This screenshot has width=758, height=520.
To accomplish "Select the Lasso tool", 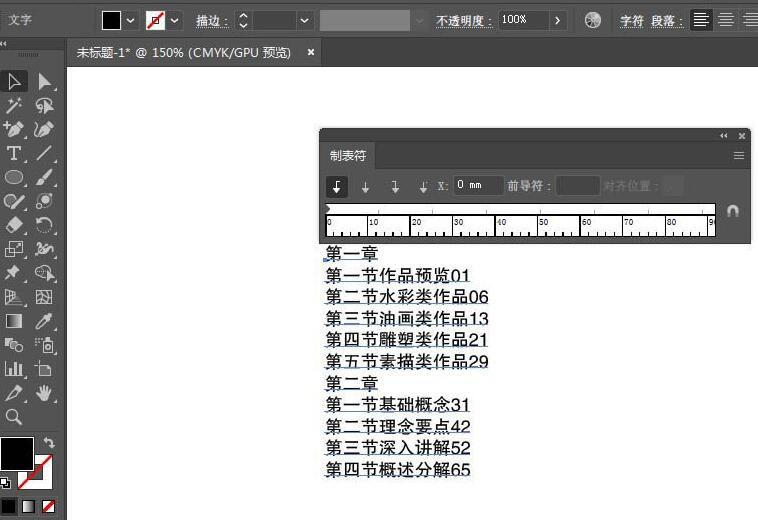I will tap(44, 105).
